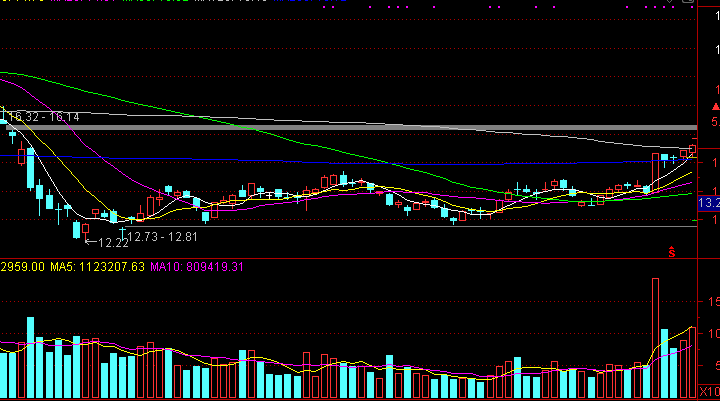Click the magenta MA10 volume value label
This screenshot has height=401, width=720.
coord(197,267)
